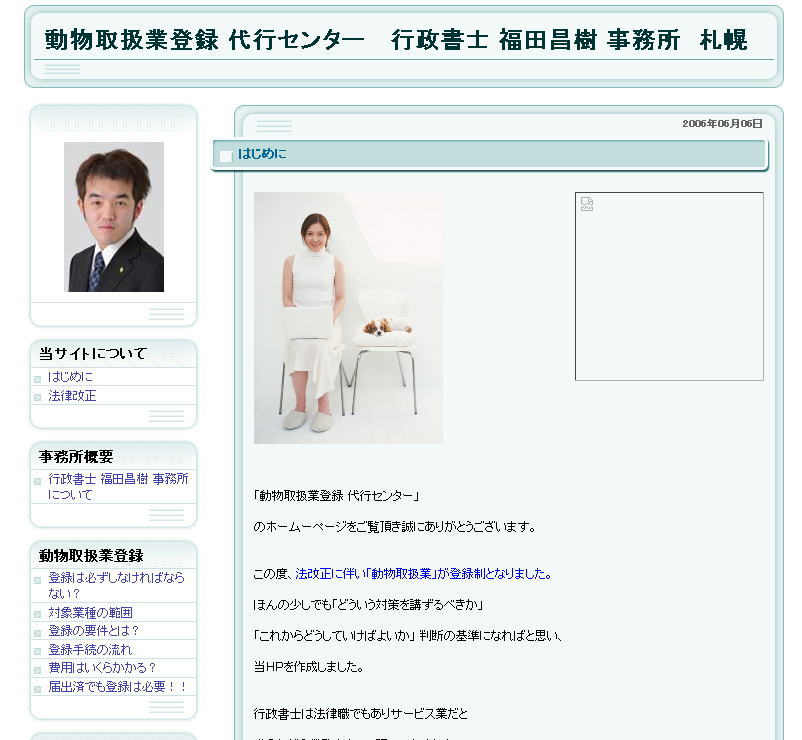The width and height of the screenshot is (802, 740).
Task: Click the bullet icon beside 対象業種の範囲
Action: click(37, 614)
